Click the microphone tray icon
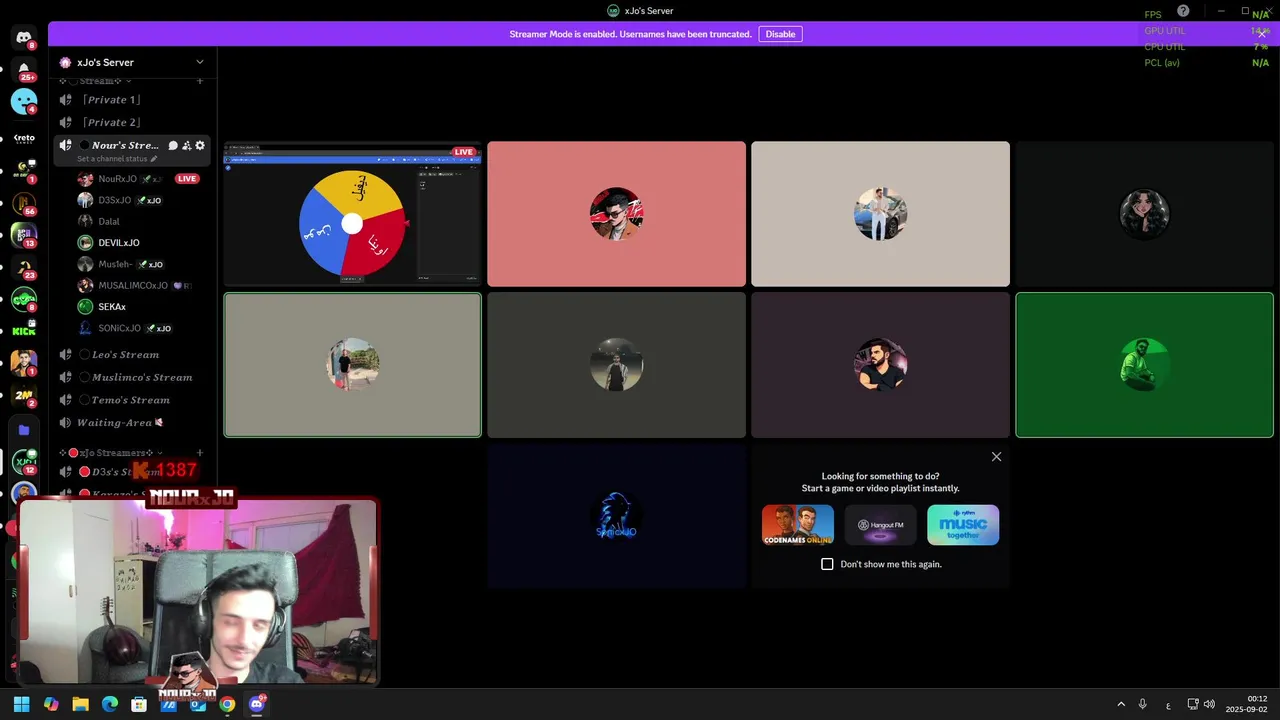The height and width of the screenshot is (720, 1280). point(1142,704)
